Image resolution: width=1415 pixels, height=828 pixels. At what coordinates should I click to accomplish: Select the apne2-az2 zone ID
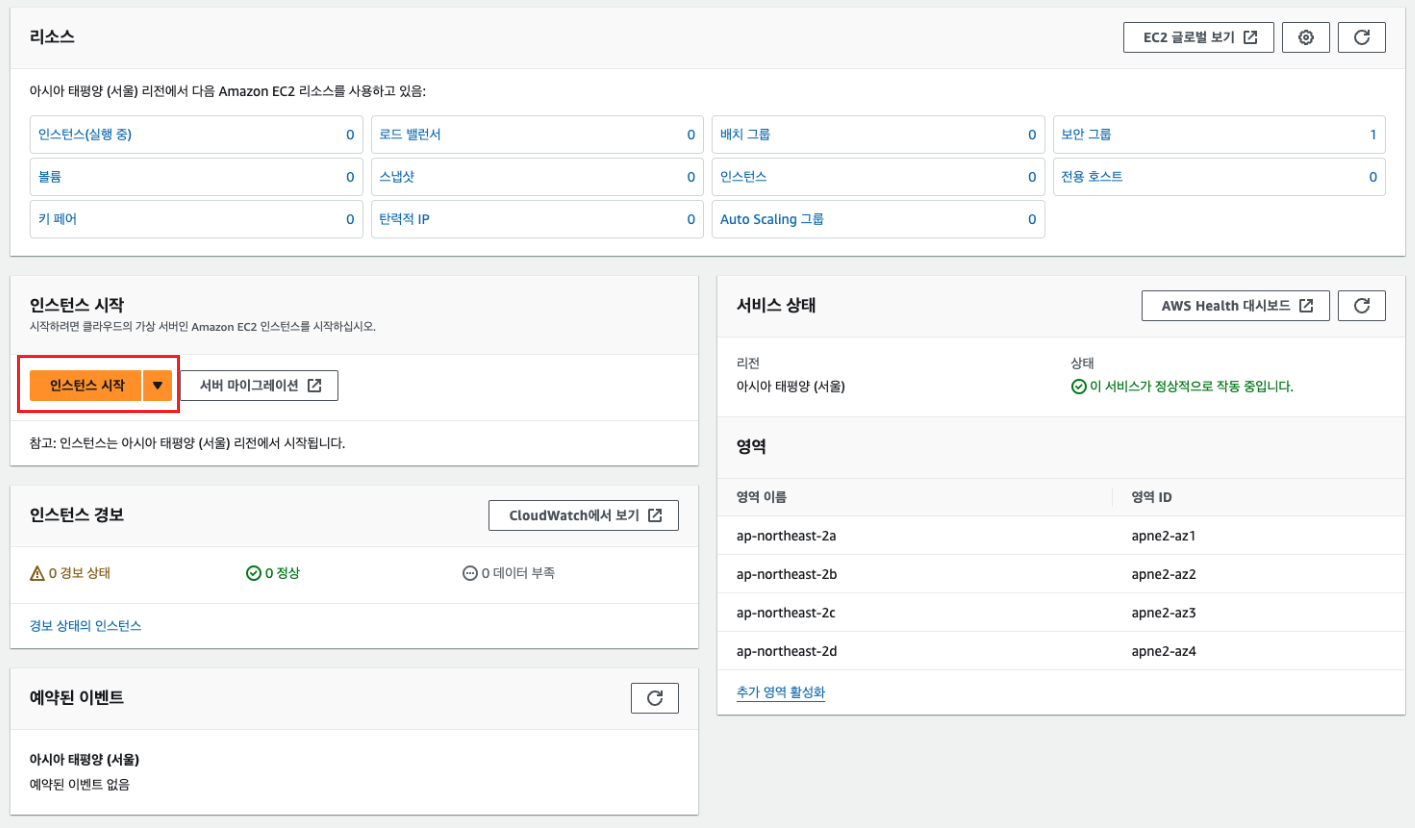coord(1164,574)
